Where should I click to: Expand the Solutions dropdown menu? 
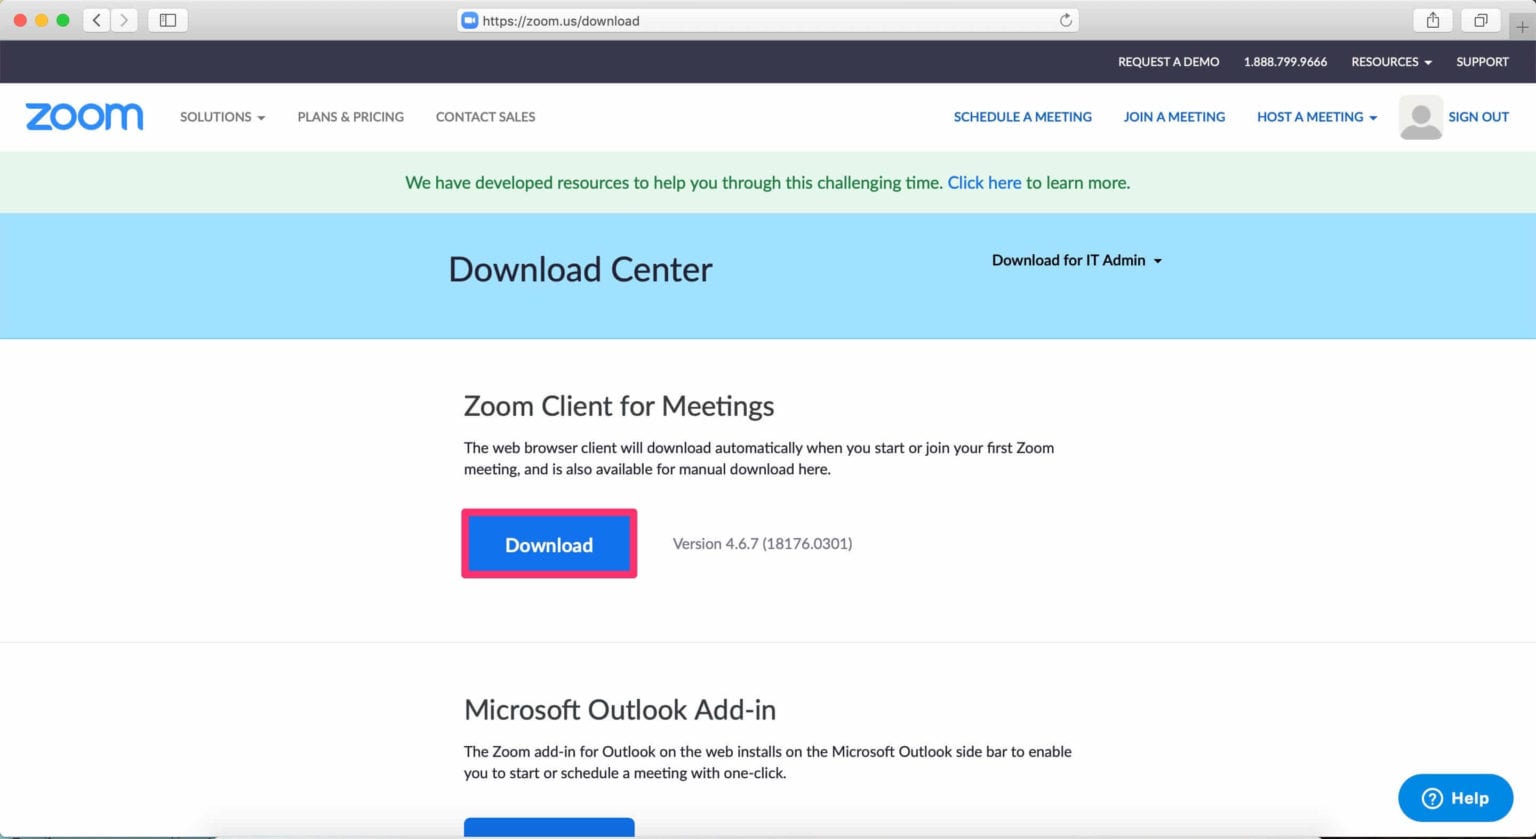tap(222, 117)
